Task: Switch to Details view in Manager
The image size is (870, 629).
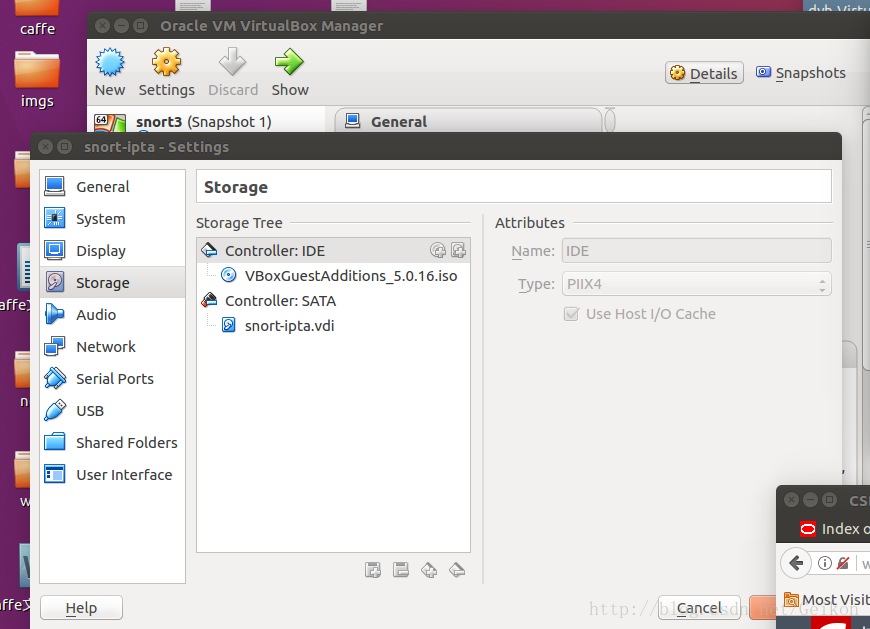Action: (x=704, y=73)
